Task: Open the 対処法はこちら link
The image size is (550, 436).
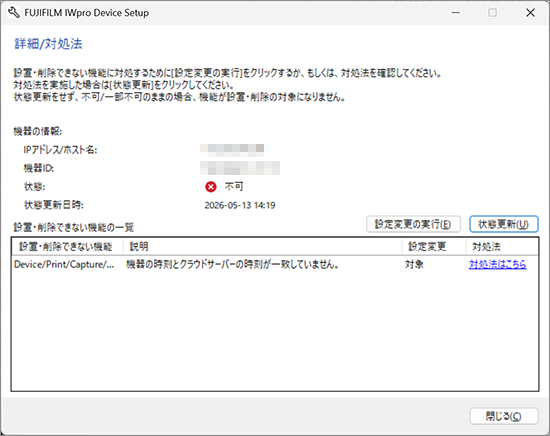Action: [497, 264]
